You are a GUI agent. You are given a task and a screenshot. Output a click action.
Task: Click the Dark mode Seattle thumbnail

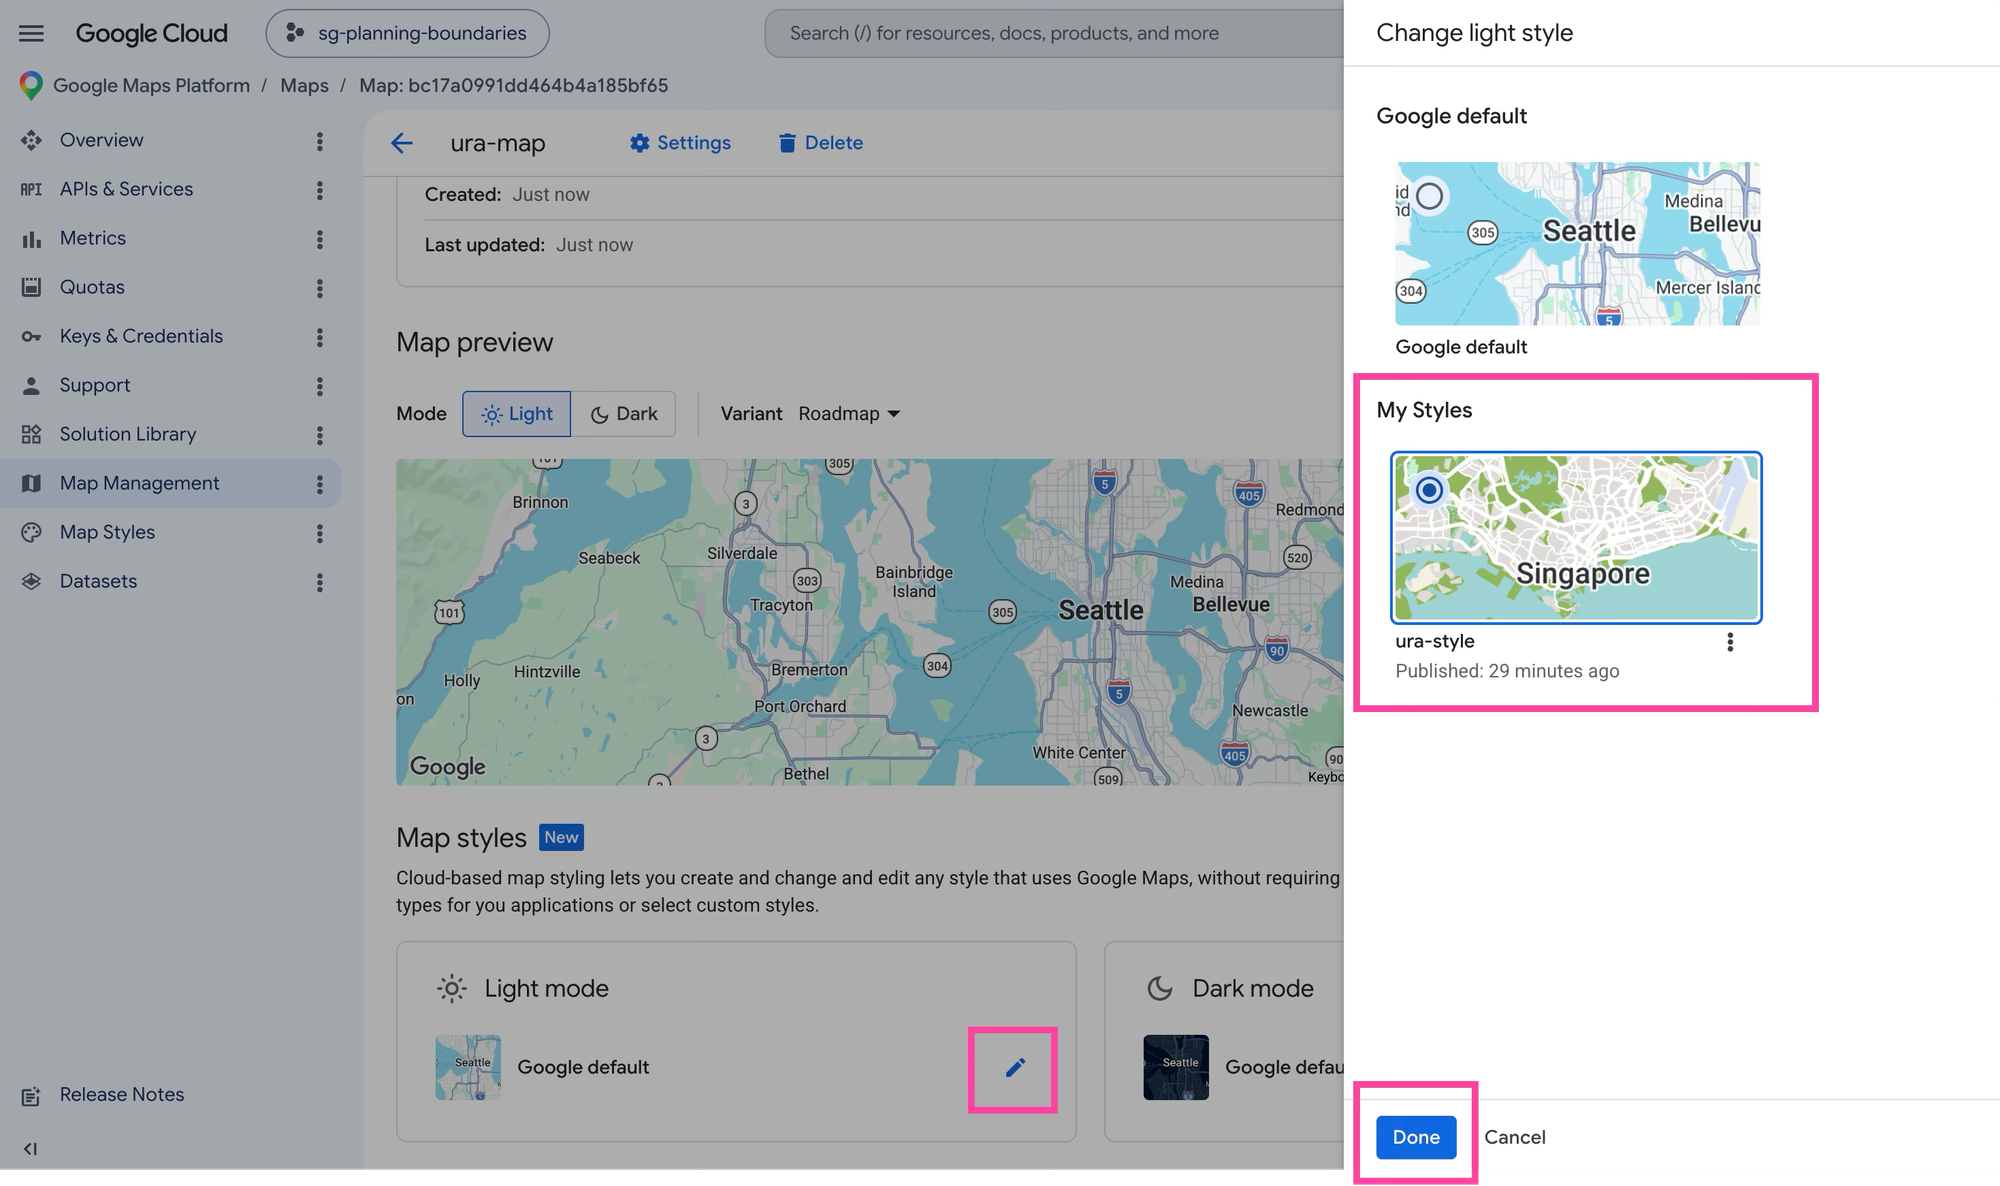pyautogui.click(x=1176, y=1068)
